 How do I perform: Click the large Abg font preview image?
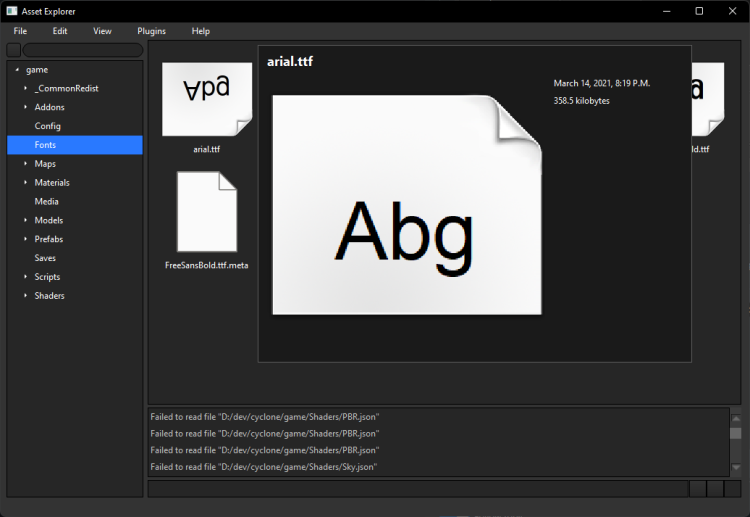click(x=406, y=205)
